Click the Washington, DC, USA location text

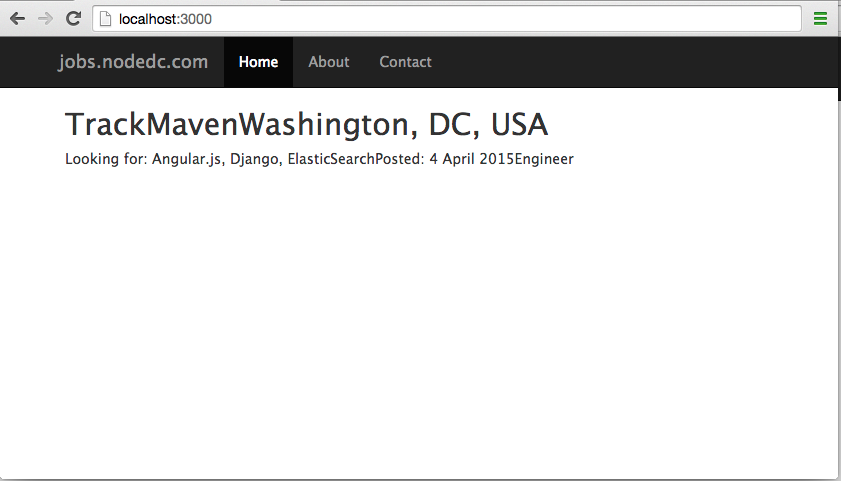click(393, 124)
